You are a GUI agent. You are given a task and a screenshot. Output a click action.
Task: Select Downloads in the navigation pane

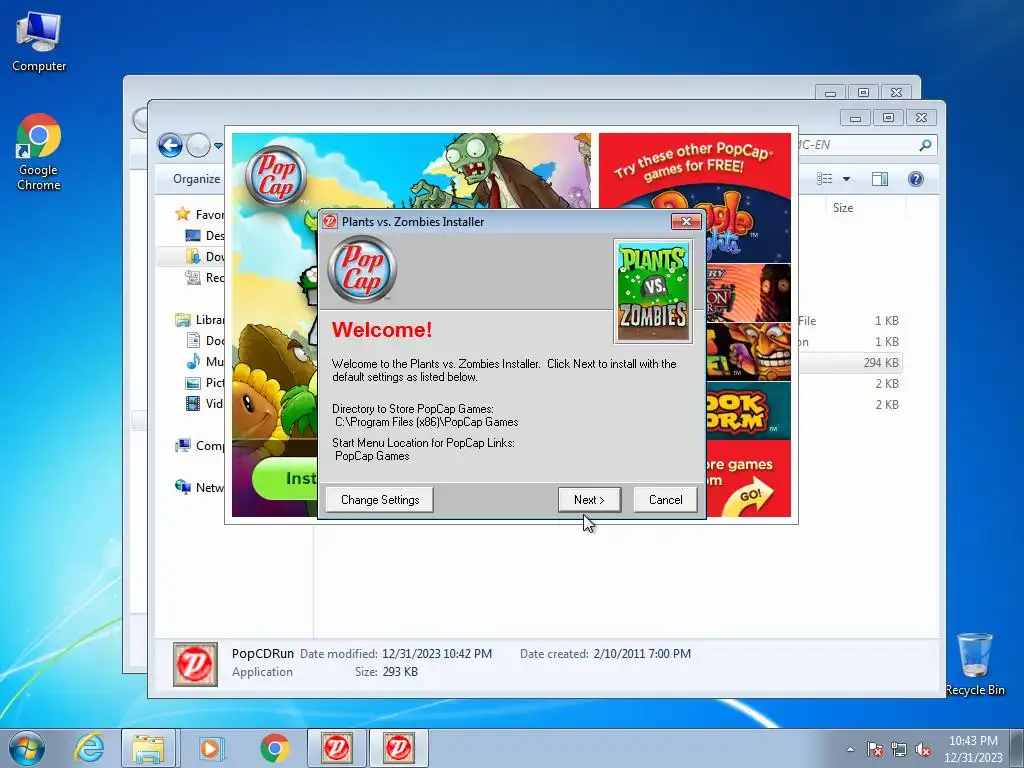click(204, 256)
